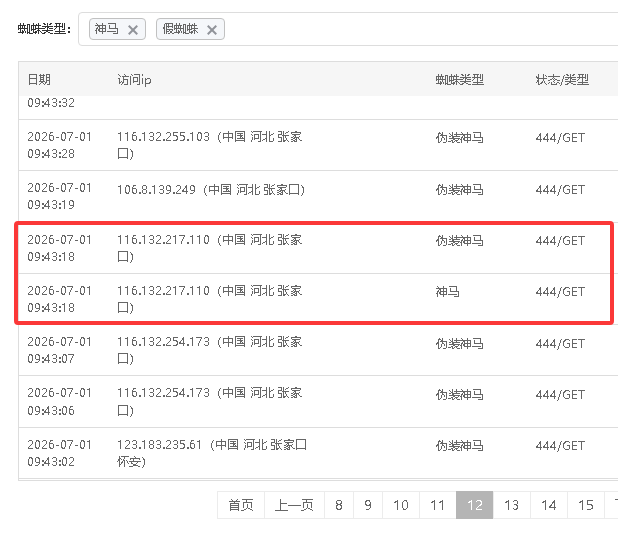Select current page 12
Viewport: 618px width, 536px height.
[475, 505]
